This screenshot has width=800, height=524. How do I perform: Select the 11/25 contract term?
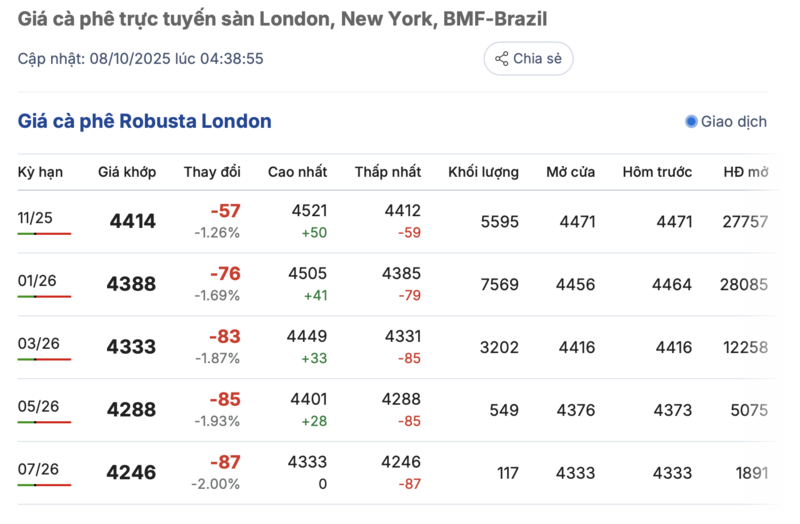pyautogui.click(x=37, y=218)
